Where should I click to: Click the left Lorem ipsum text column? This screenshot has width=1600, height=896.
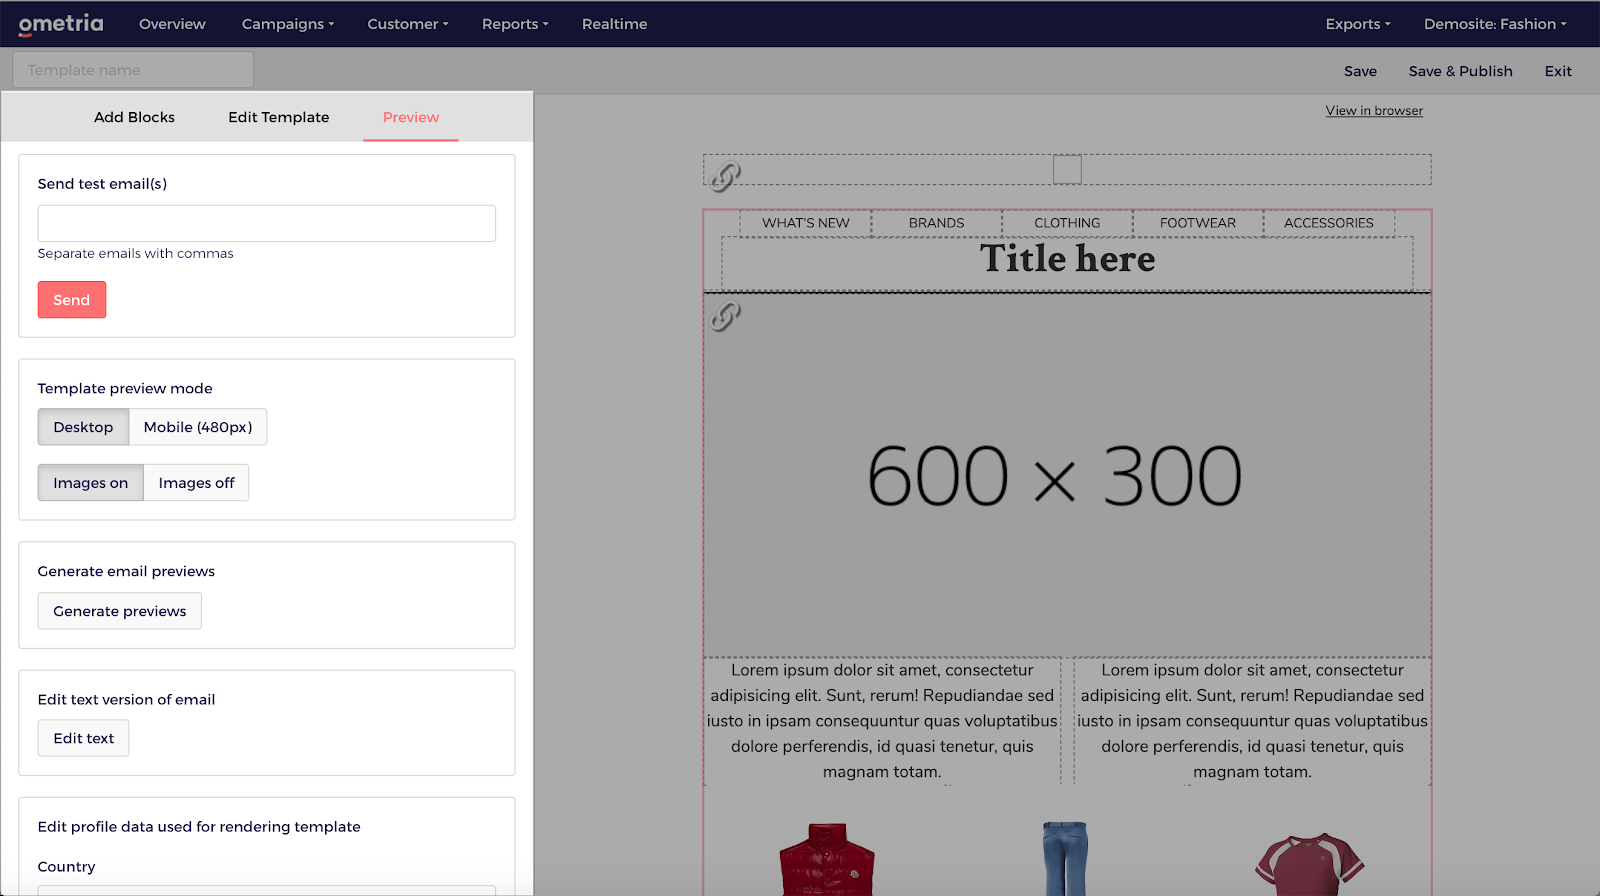[x=882, y=721]
